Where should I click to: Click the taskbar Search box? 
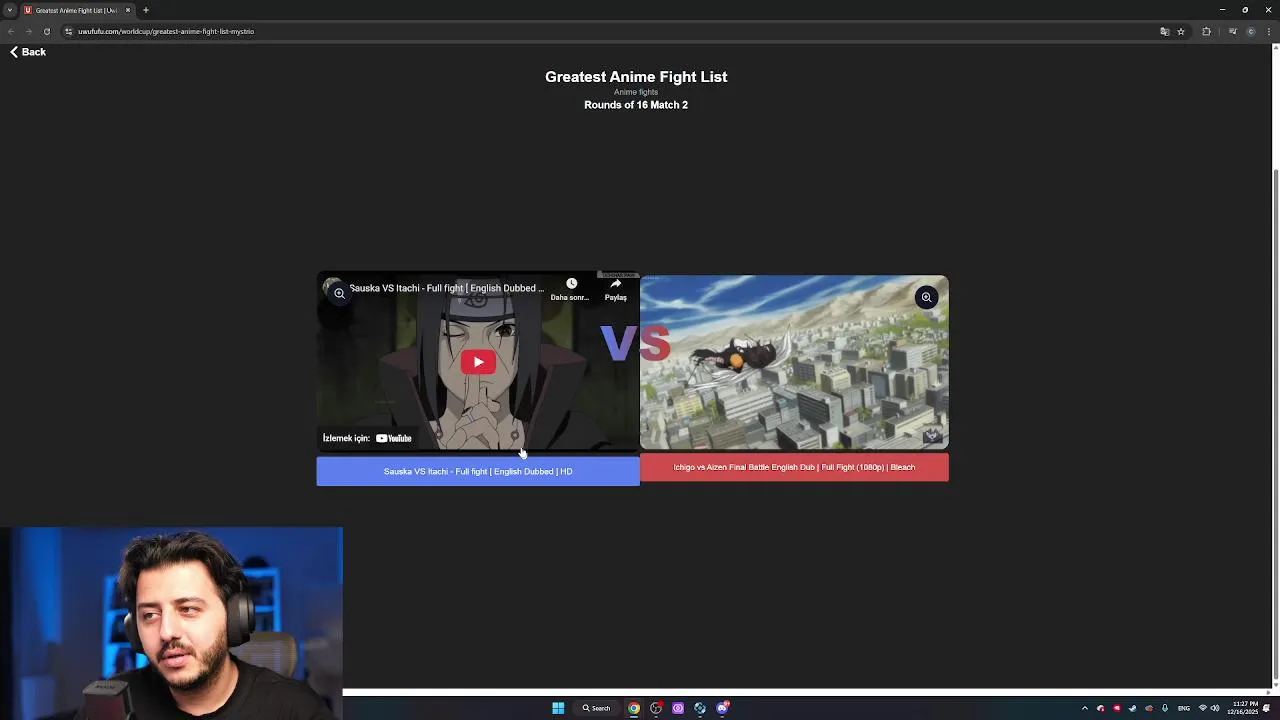[x=596, y=708]
